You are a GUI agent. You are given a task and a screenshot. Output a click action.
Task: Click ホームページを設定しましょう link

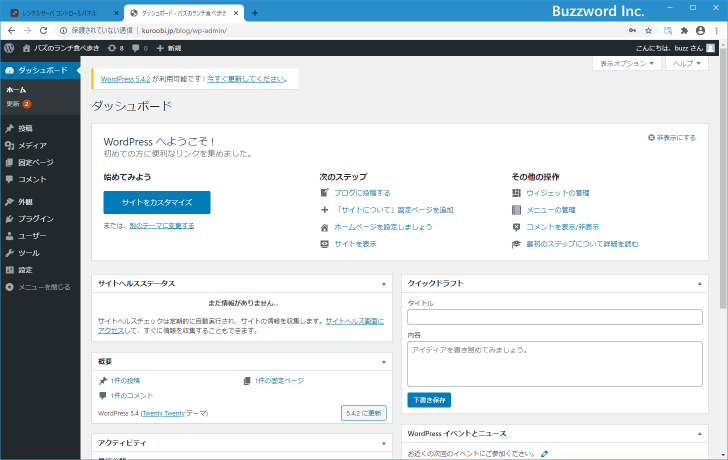(383, 227)
